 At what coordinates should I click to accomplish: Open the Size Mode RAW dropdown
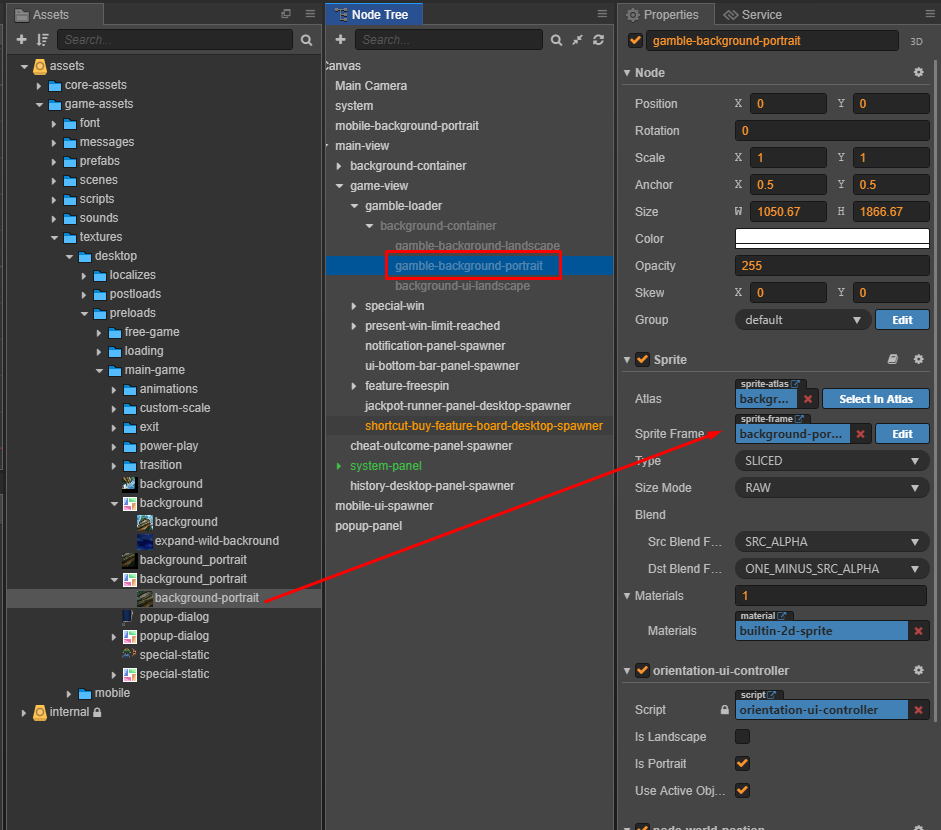[832, 488]
